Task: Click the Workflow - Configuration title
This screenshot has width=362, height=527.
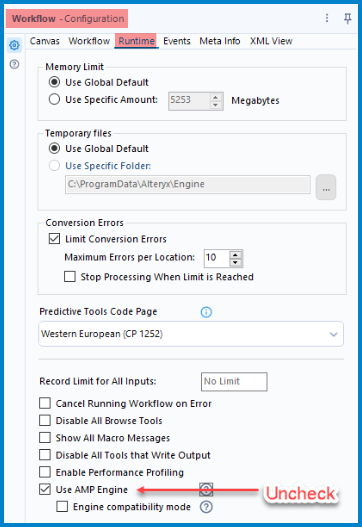Action: coord(68,18)
